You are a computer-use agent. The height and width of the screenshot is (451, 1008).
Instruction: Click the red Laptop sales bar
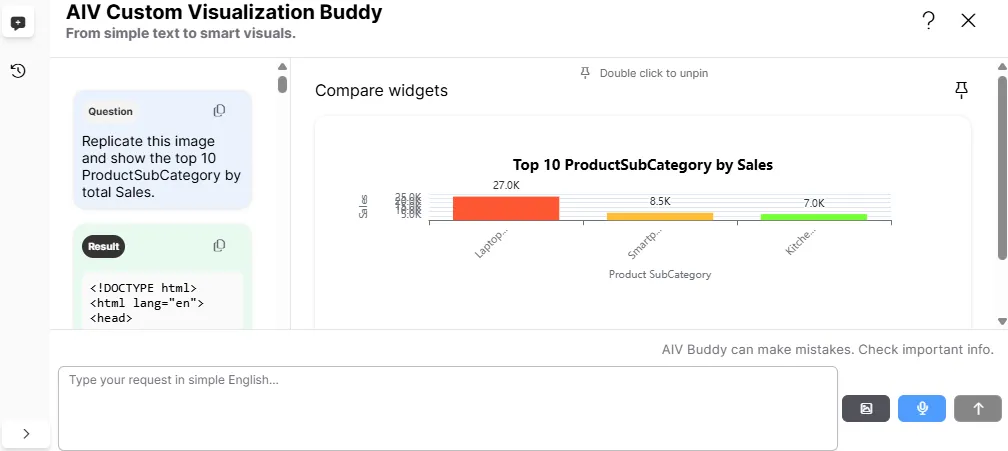(505, 208)
